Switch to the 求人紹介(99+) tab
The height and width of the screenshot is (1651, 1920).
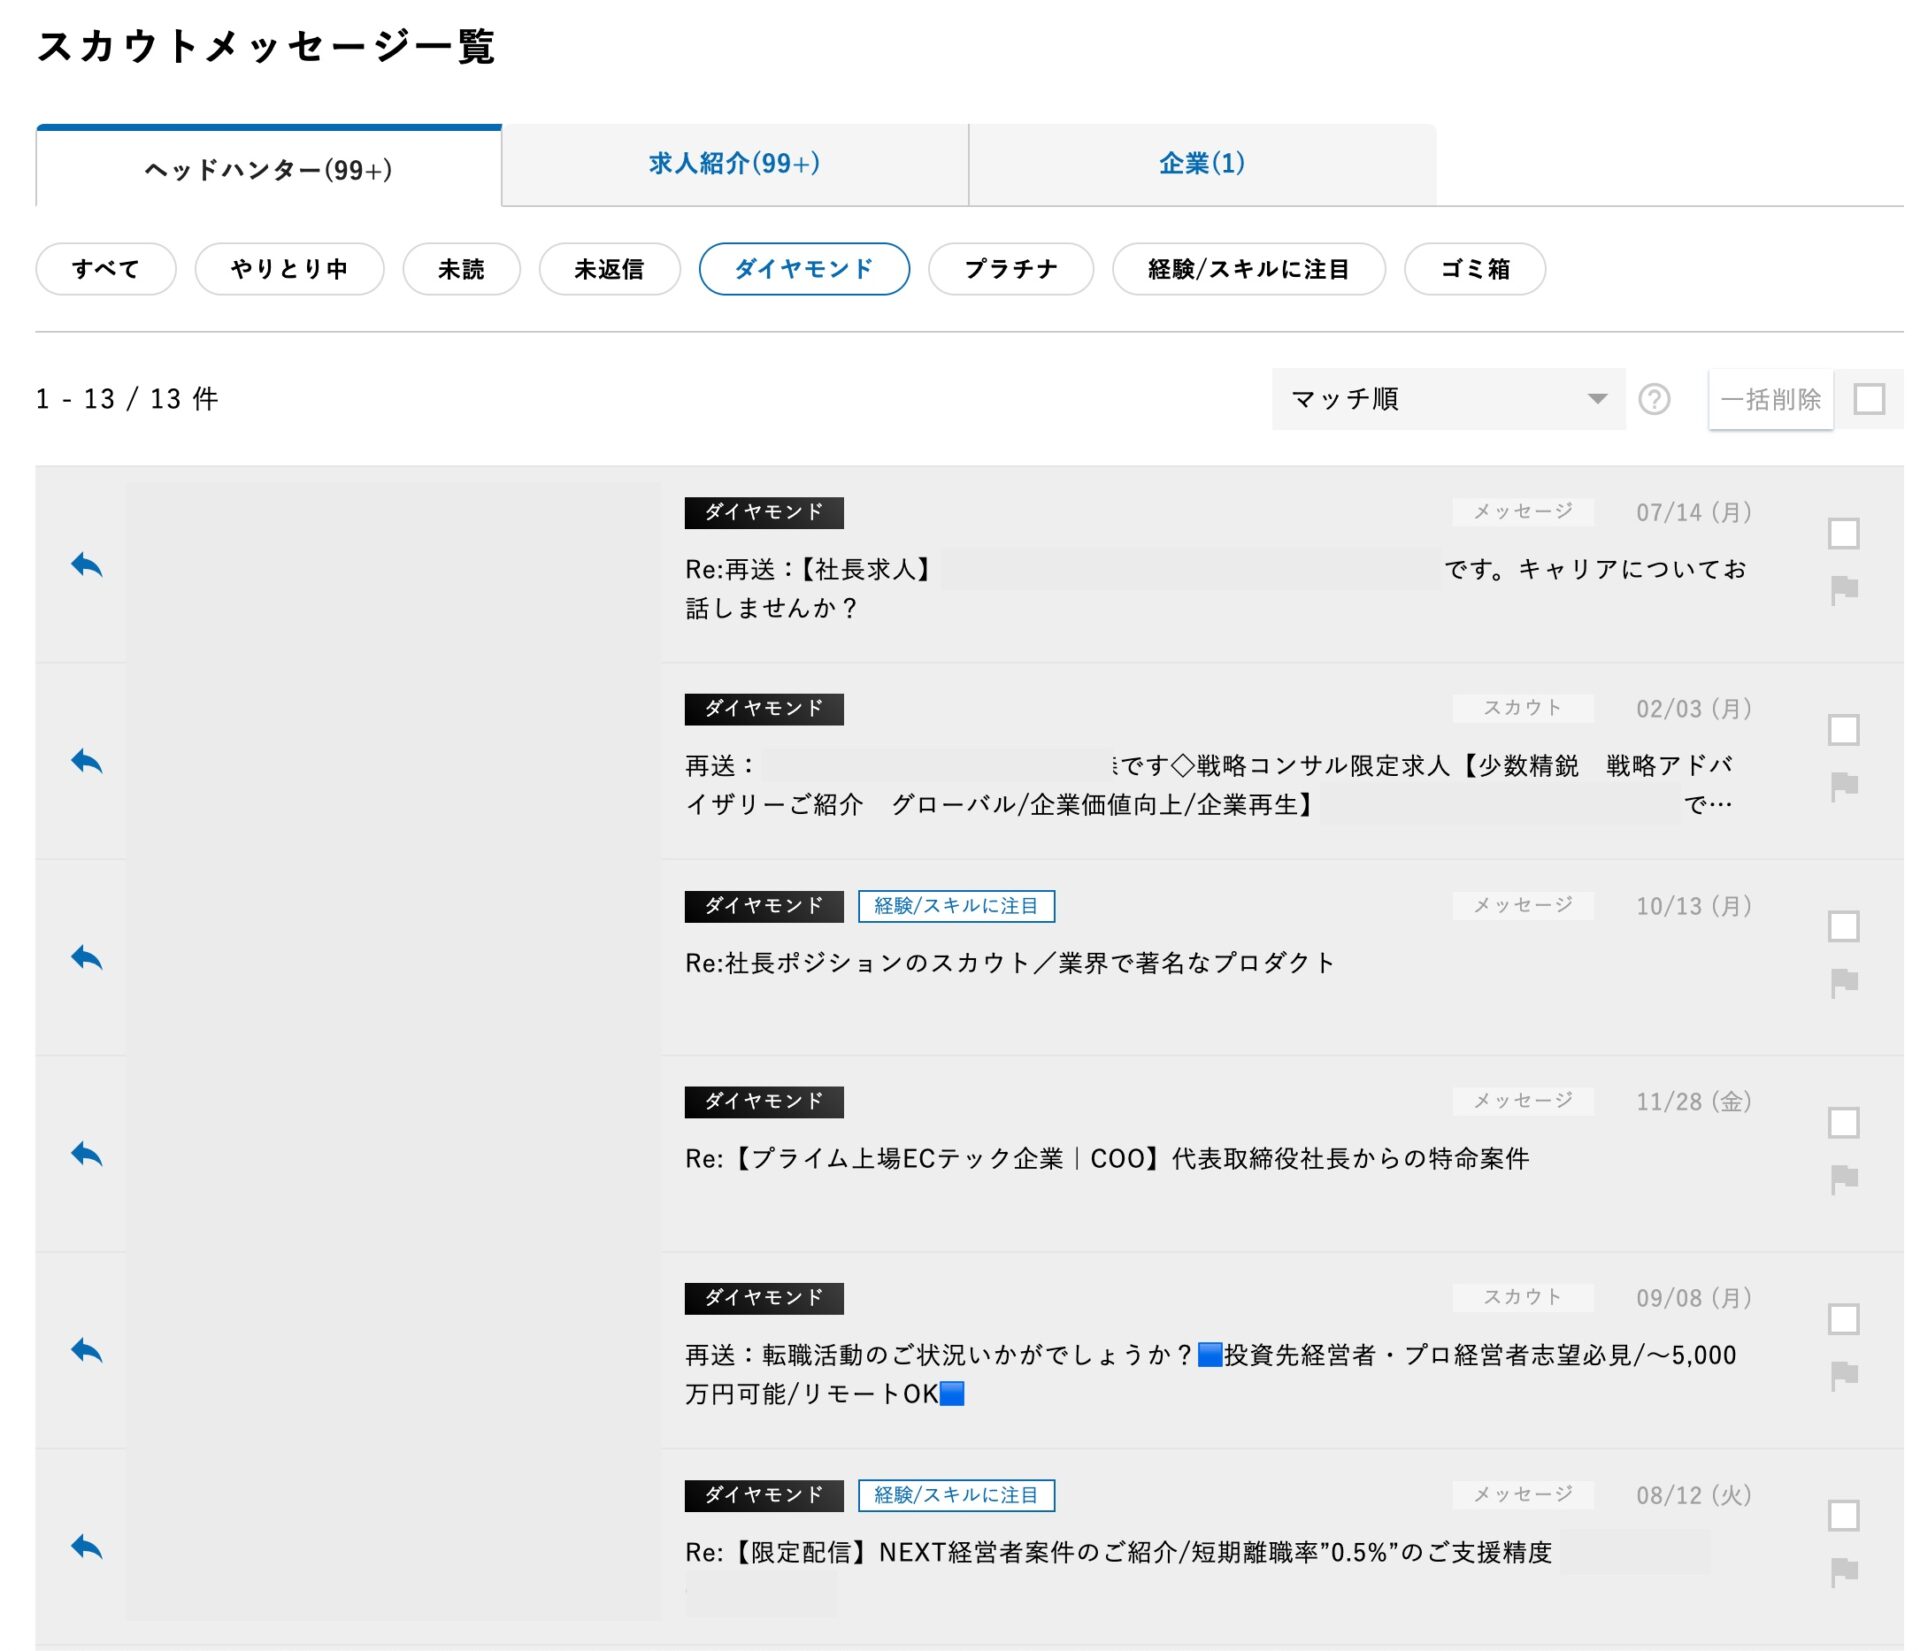pos(734,164)
